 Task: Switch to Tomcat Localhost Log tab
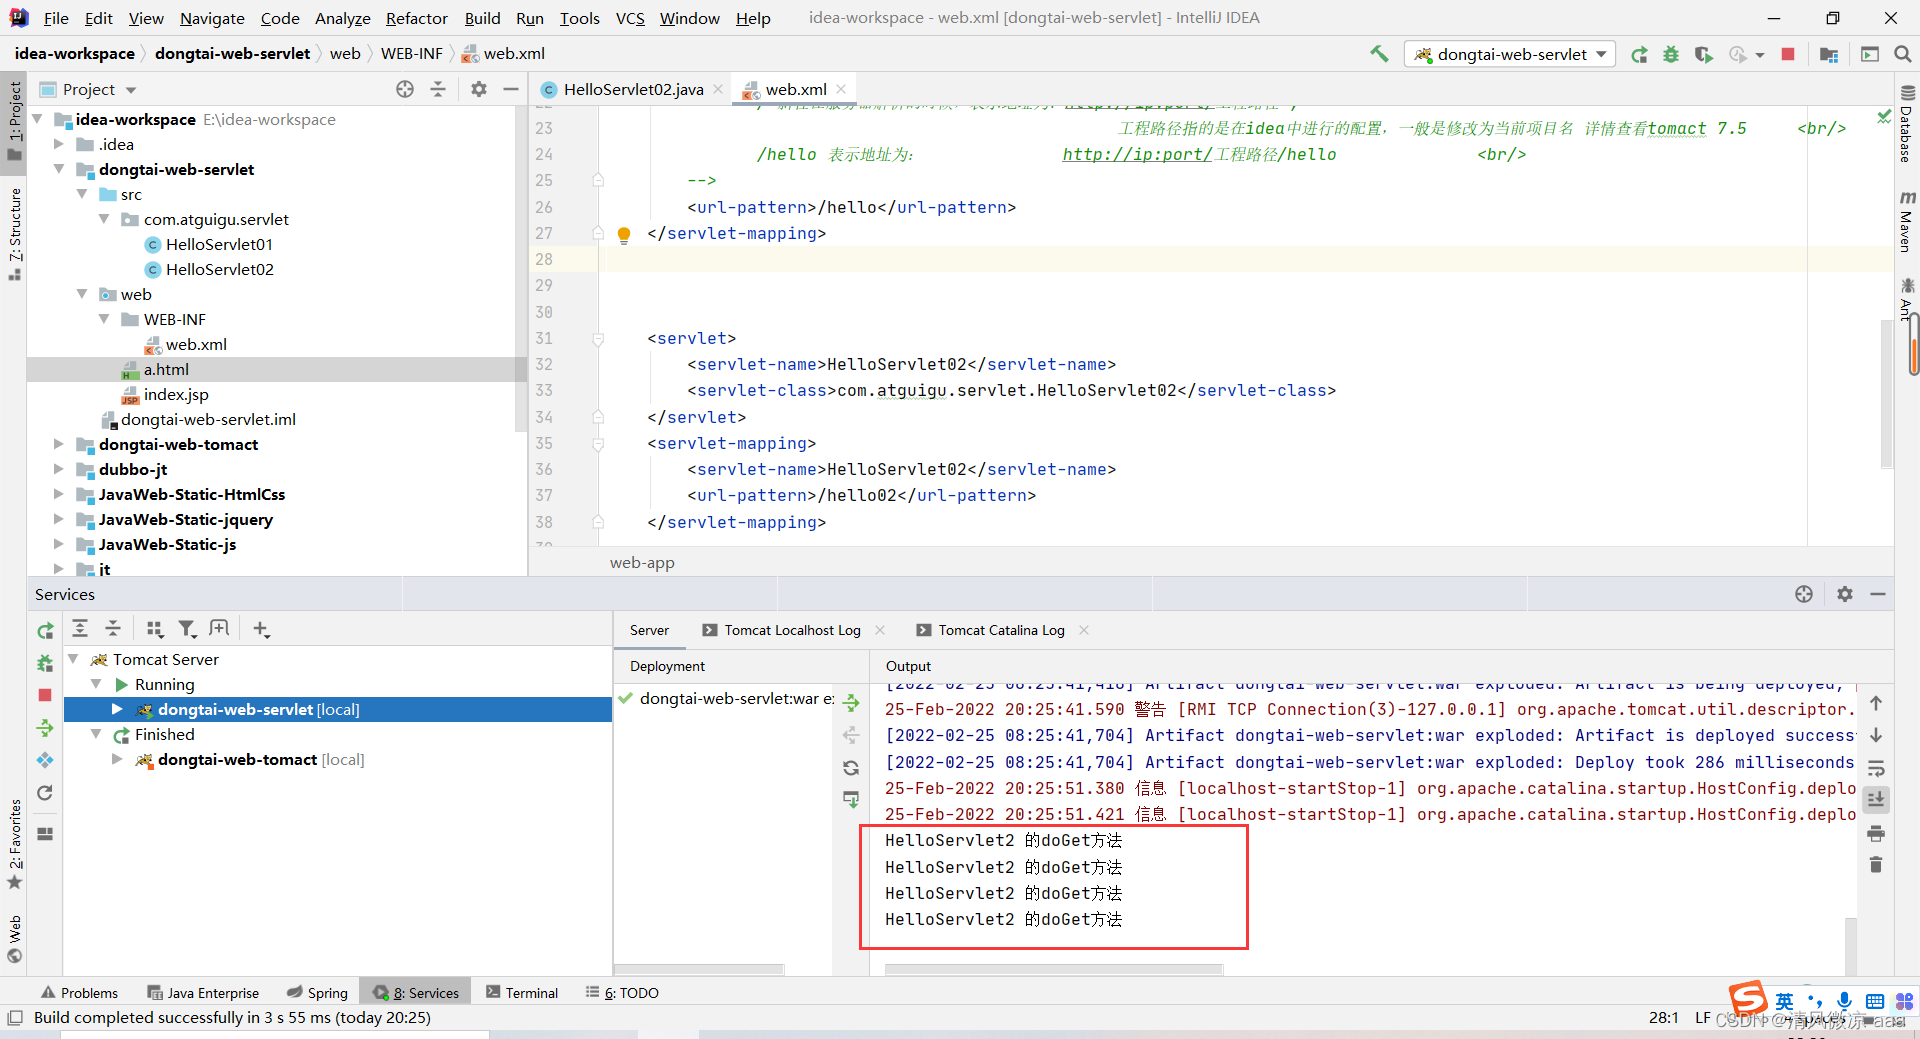point(792,630)
